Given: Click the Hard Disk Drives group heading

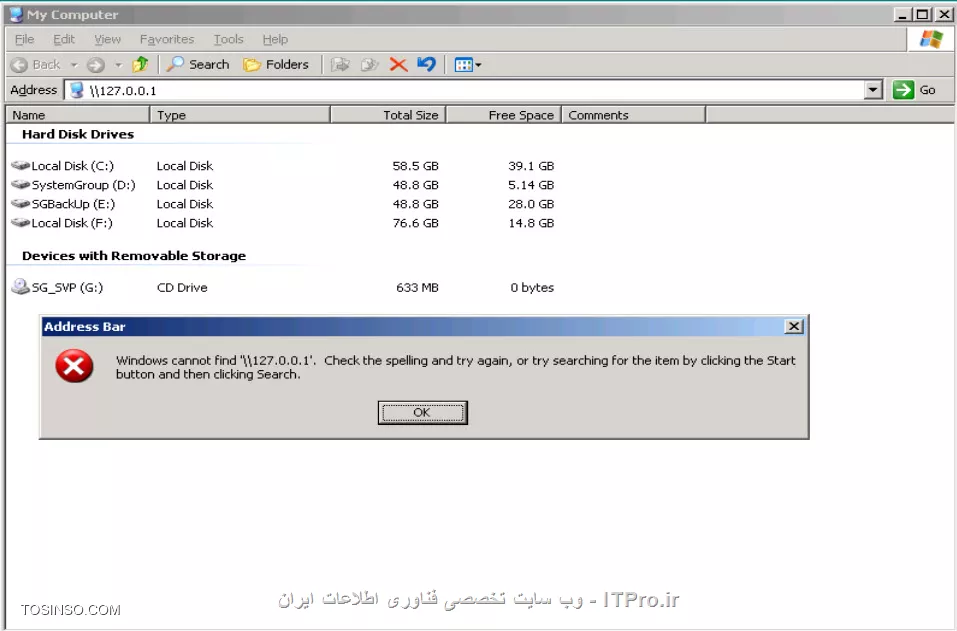Looking at the screenshot, I should [x=78, y=134].
